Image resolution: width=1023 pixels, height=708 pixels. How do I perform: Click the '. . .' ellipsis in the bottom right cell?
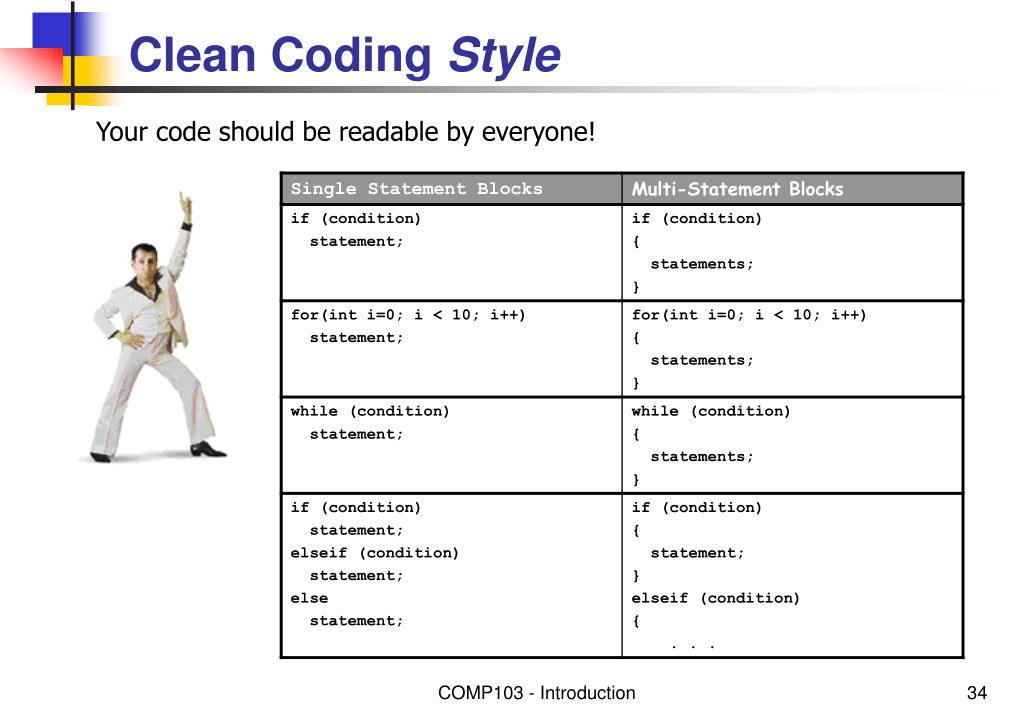point(692,645)
